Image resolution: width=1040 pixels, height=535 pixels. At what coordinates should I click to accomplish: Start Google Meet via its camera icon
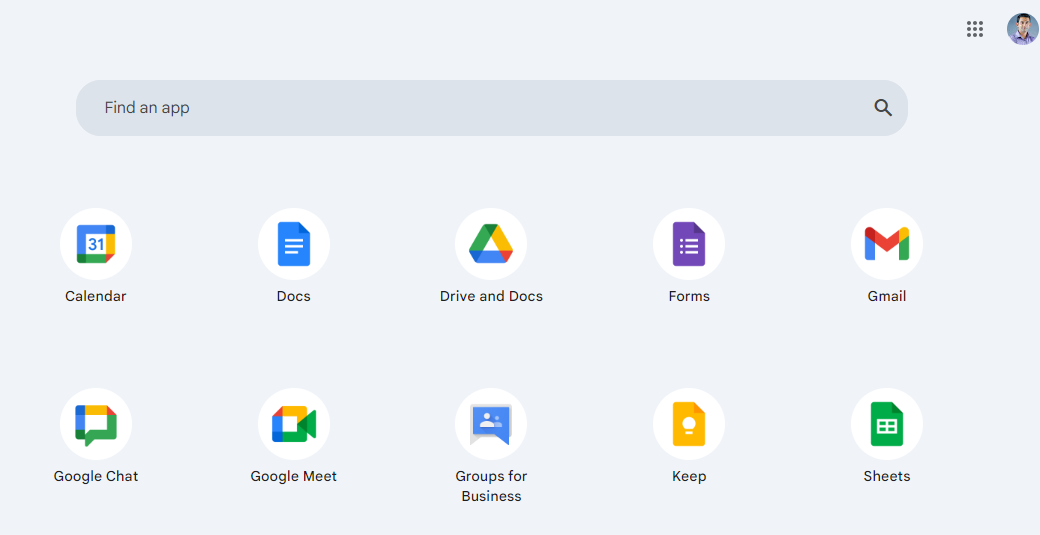pos(294,424)
